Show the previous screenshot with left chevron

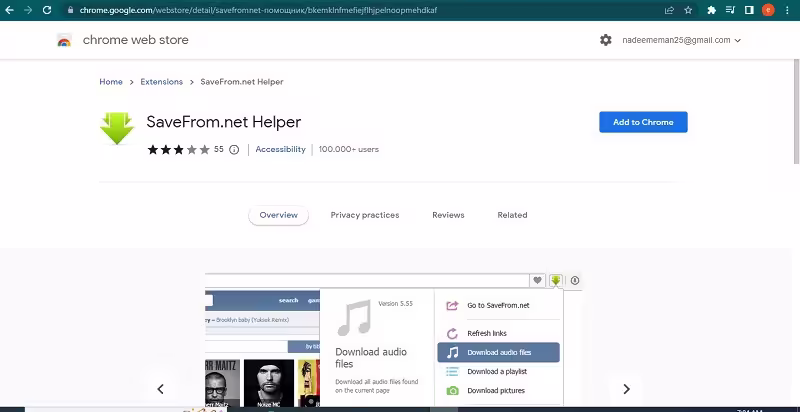(x=160, y=389)
